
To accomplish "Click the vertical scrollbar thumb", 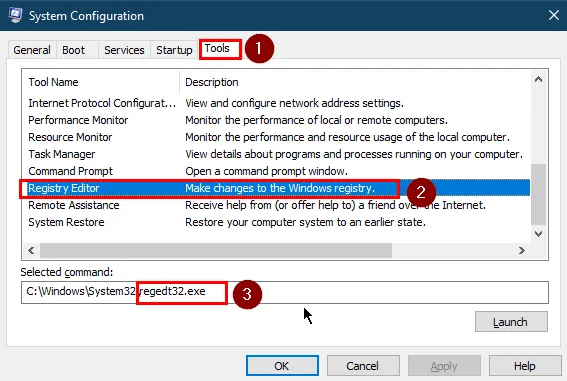I will tap(538, 194).
